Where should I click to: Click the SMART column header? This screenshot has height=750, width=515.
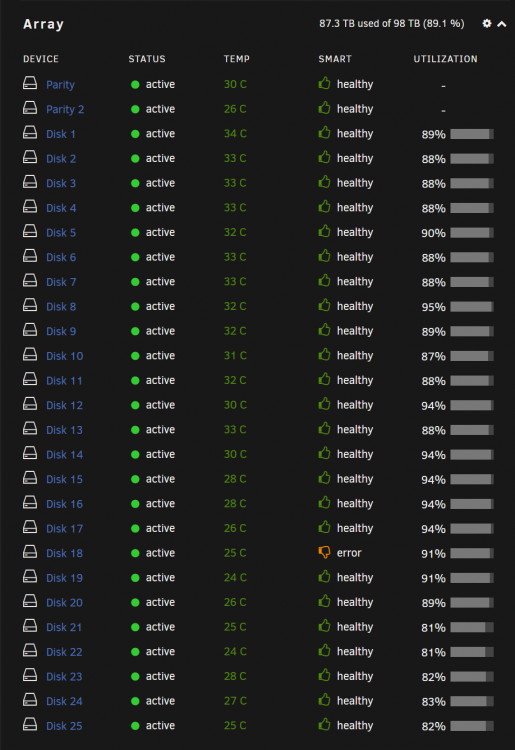coord(335,59)
